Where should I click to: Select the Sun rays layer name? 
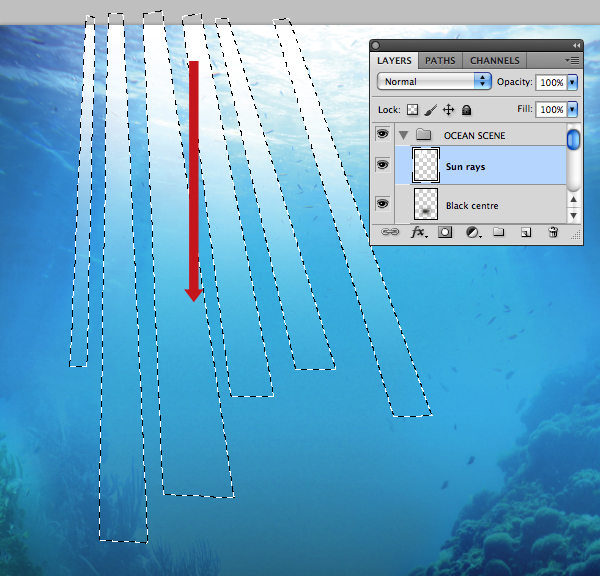pos(465,167)
